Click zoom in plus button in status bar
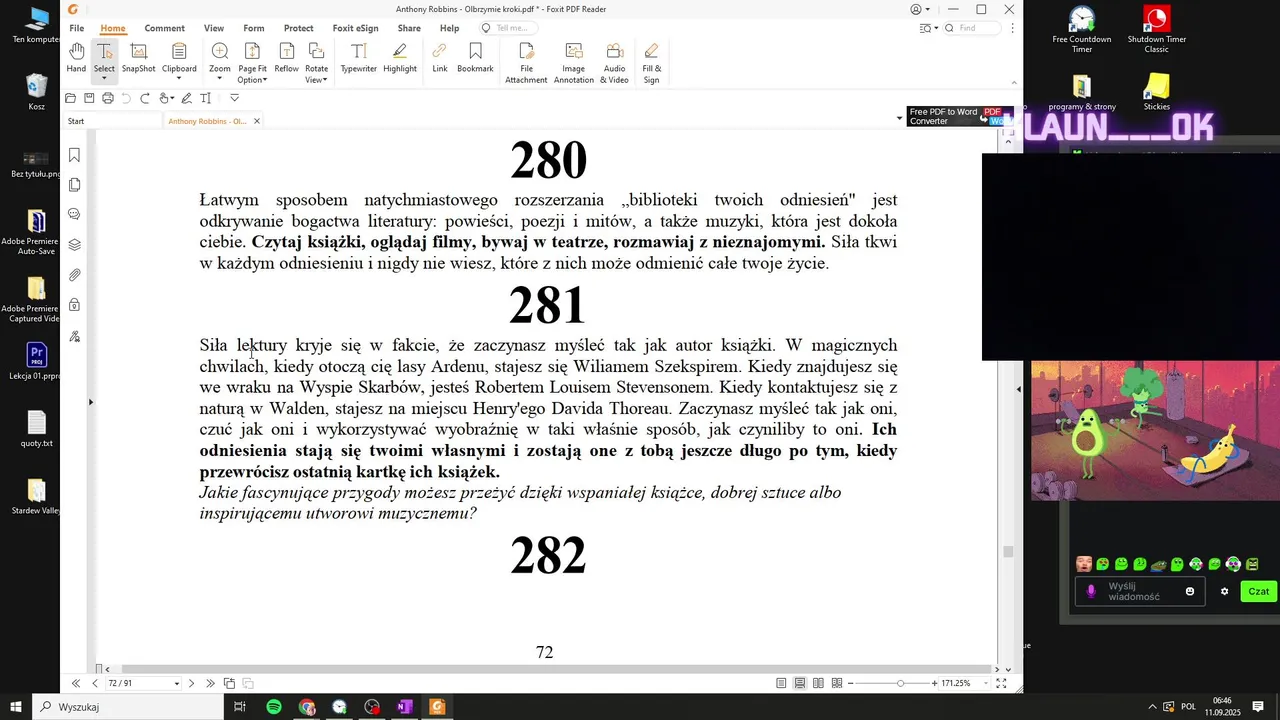This screenshot has width=1280, height=720. click(x=935, y=684)
